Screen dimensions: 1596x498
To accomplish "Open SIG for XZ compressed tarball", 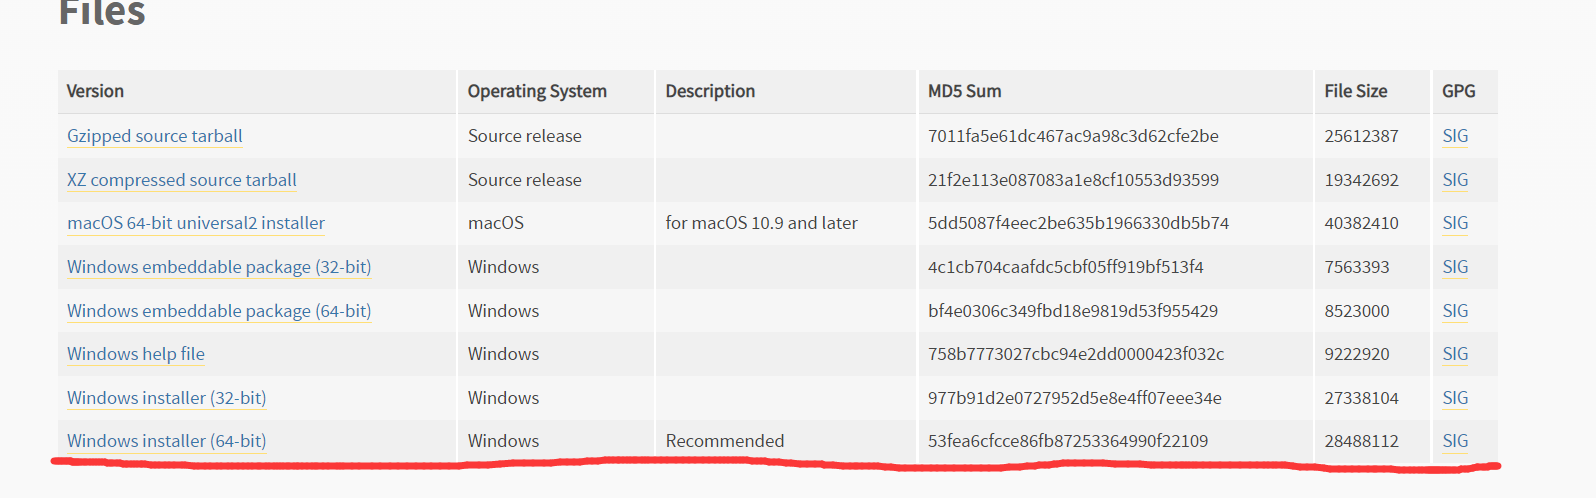I will pyautogui.click(x=1455, y=180).
